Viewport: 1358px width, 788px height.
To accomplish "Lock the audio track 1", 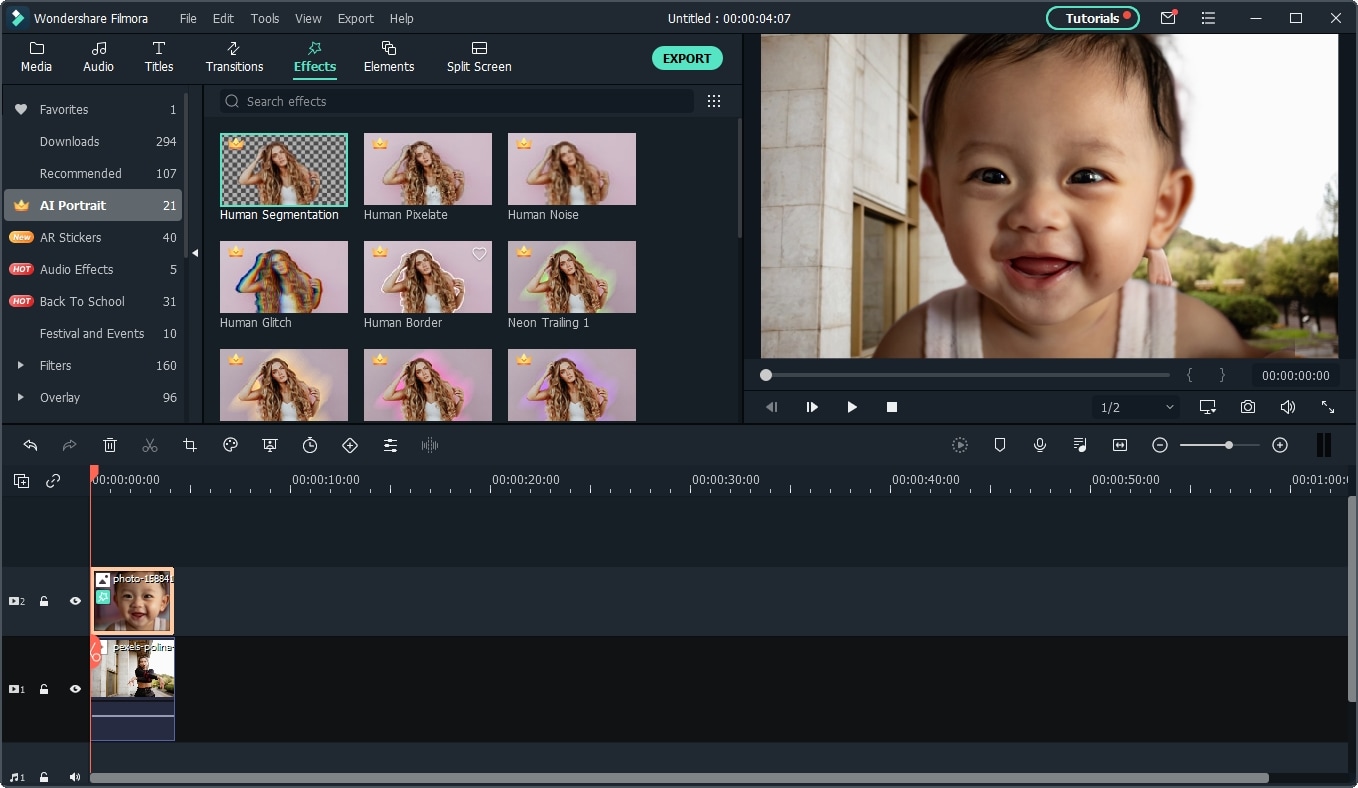I will click(x=44, y=777).
